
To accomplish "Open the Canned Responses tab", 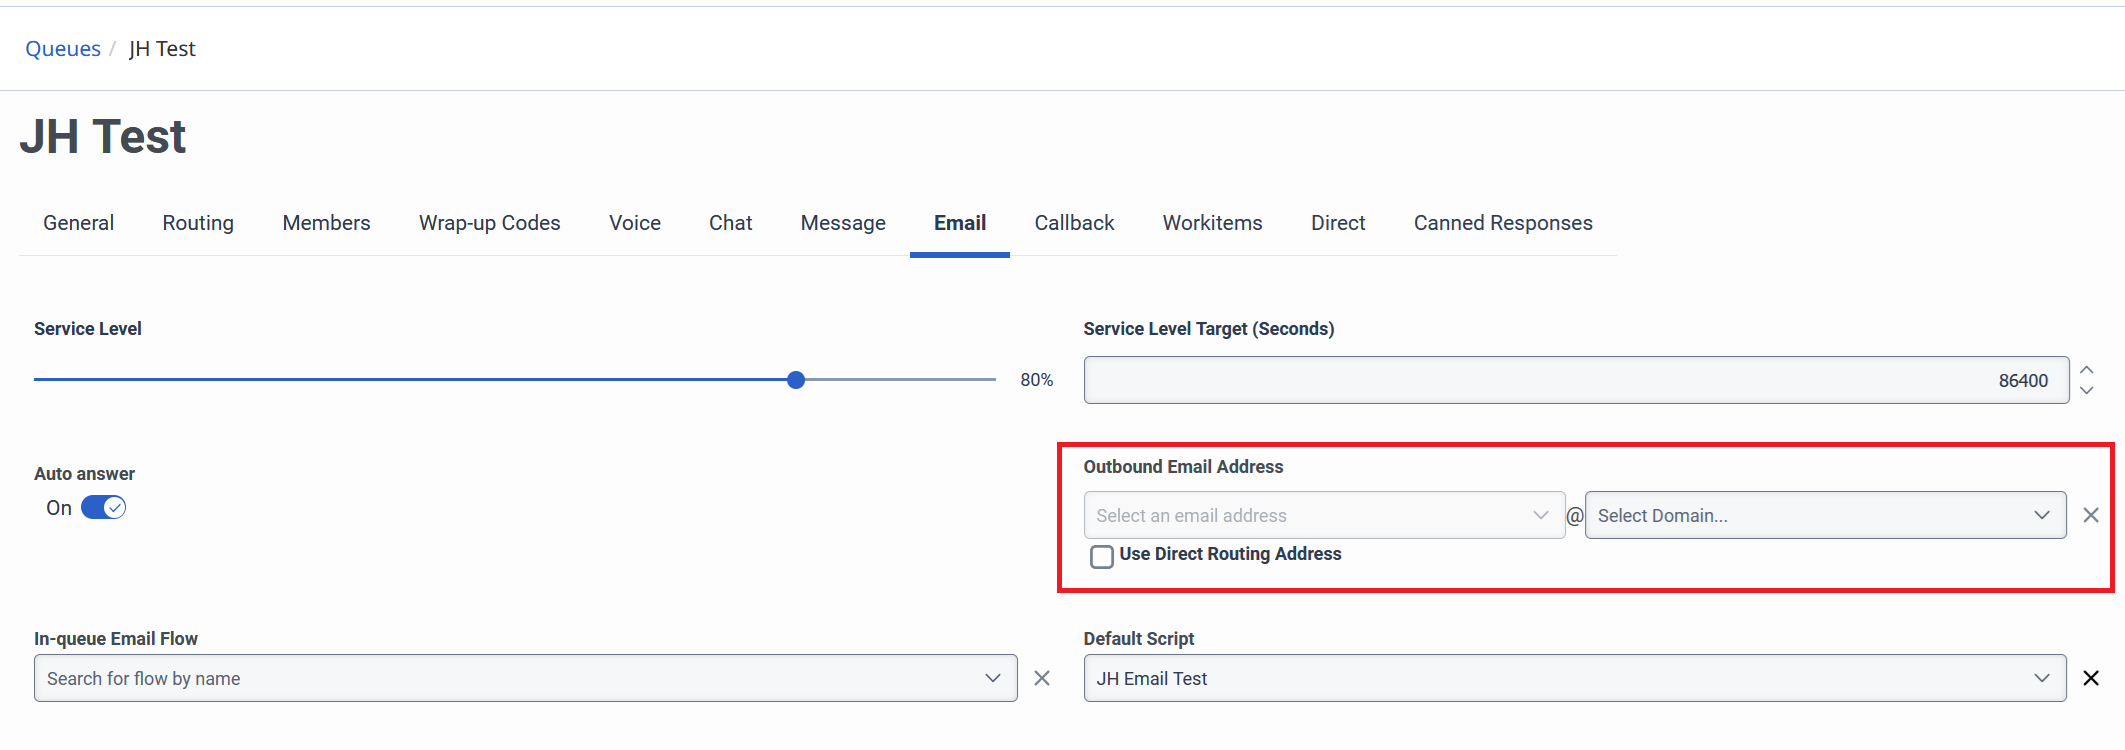I will point(1502,223).
